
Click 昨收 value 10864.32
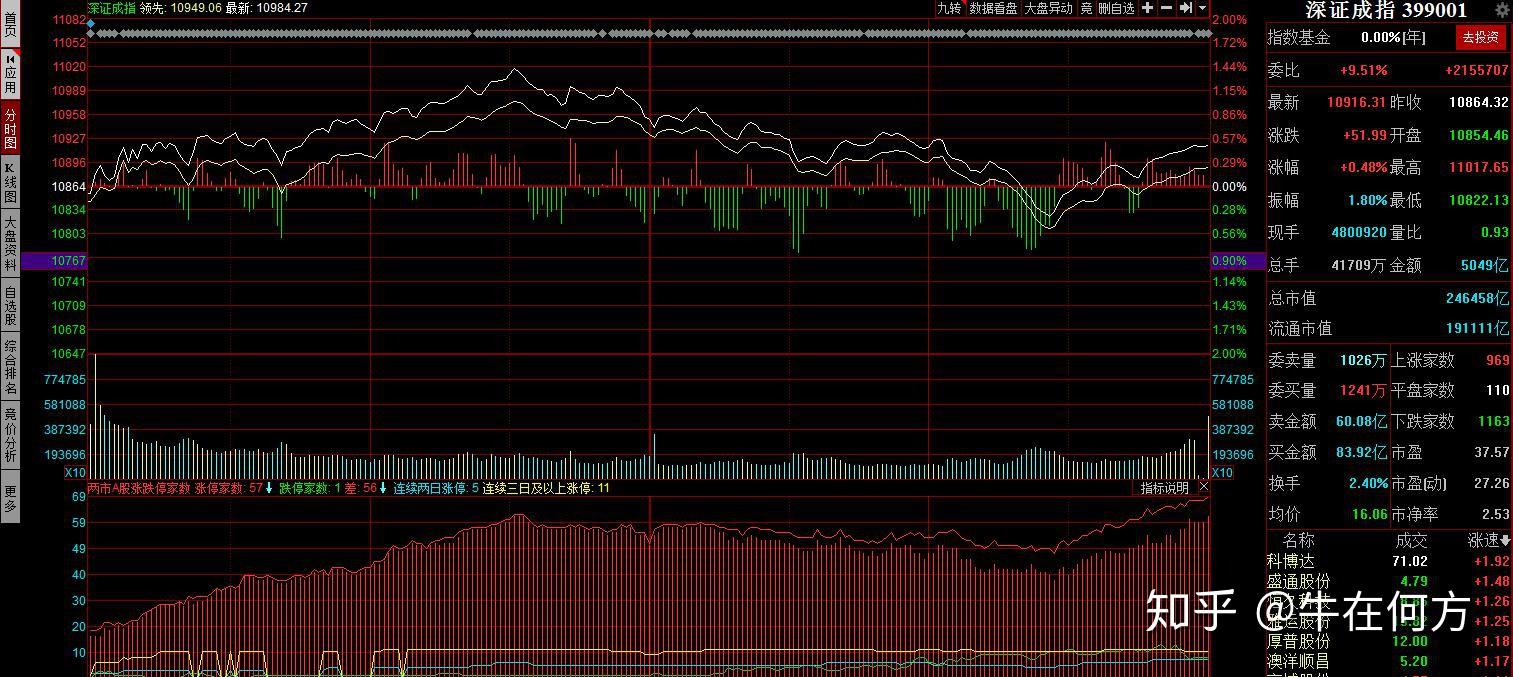[1479, 102]
